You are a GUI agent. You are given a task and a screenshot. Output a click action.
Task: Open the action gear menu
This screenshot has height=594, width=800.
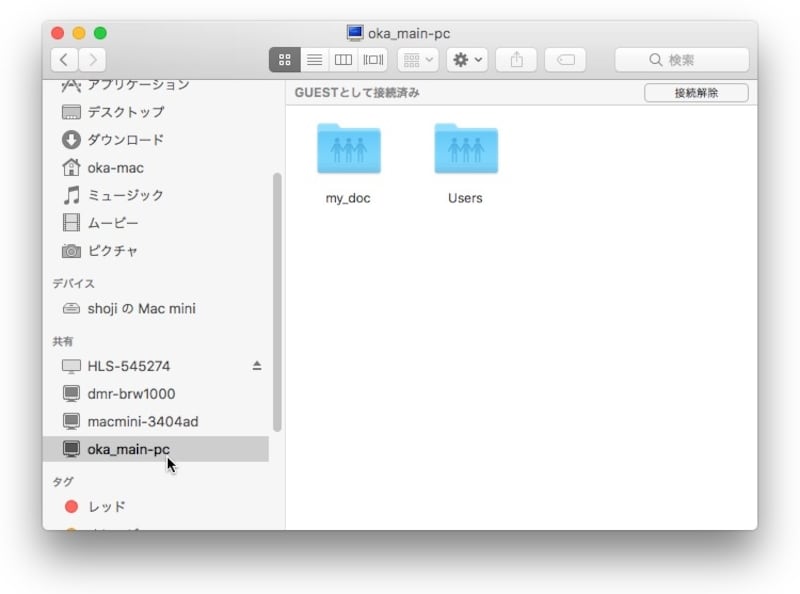coord(465,59)
